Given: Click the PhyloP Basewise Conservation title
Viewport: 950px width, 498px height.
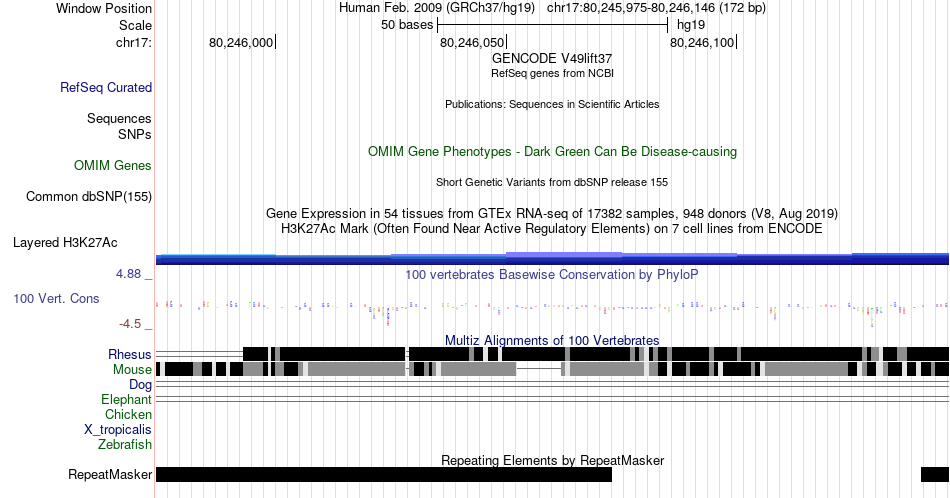Looking at the screenshot, I should tap(552, 274).
